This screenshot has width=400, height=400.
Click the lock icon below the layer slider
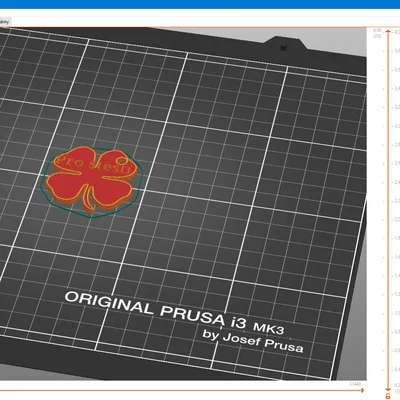[x=388, y=396]
